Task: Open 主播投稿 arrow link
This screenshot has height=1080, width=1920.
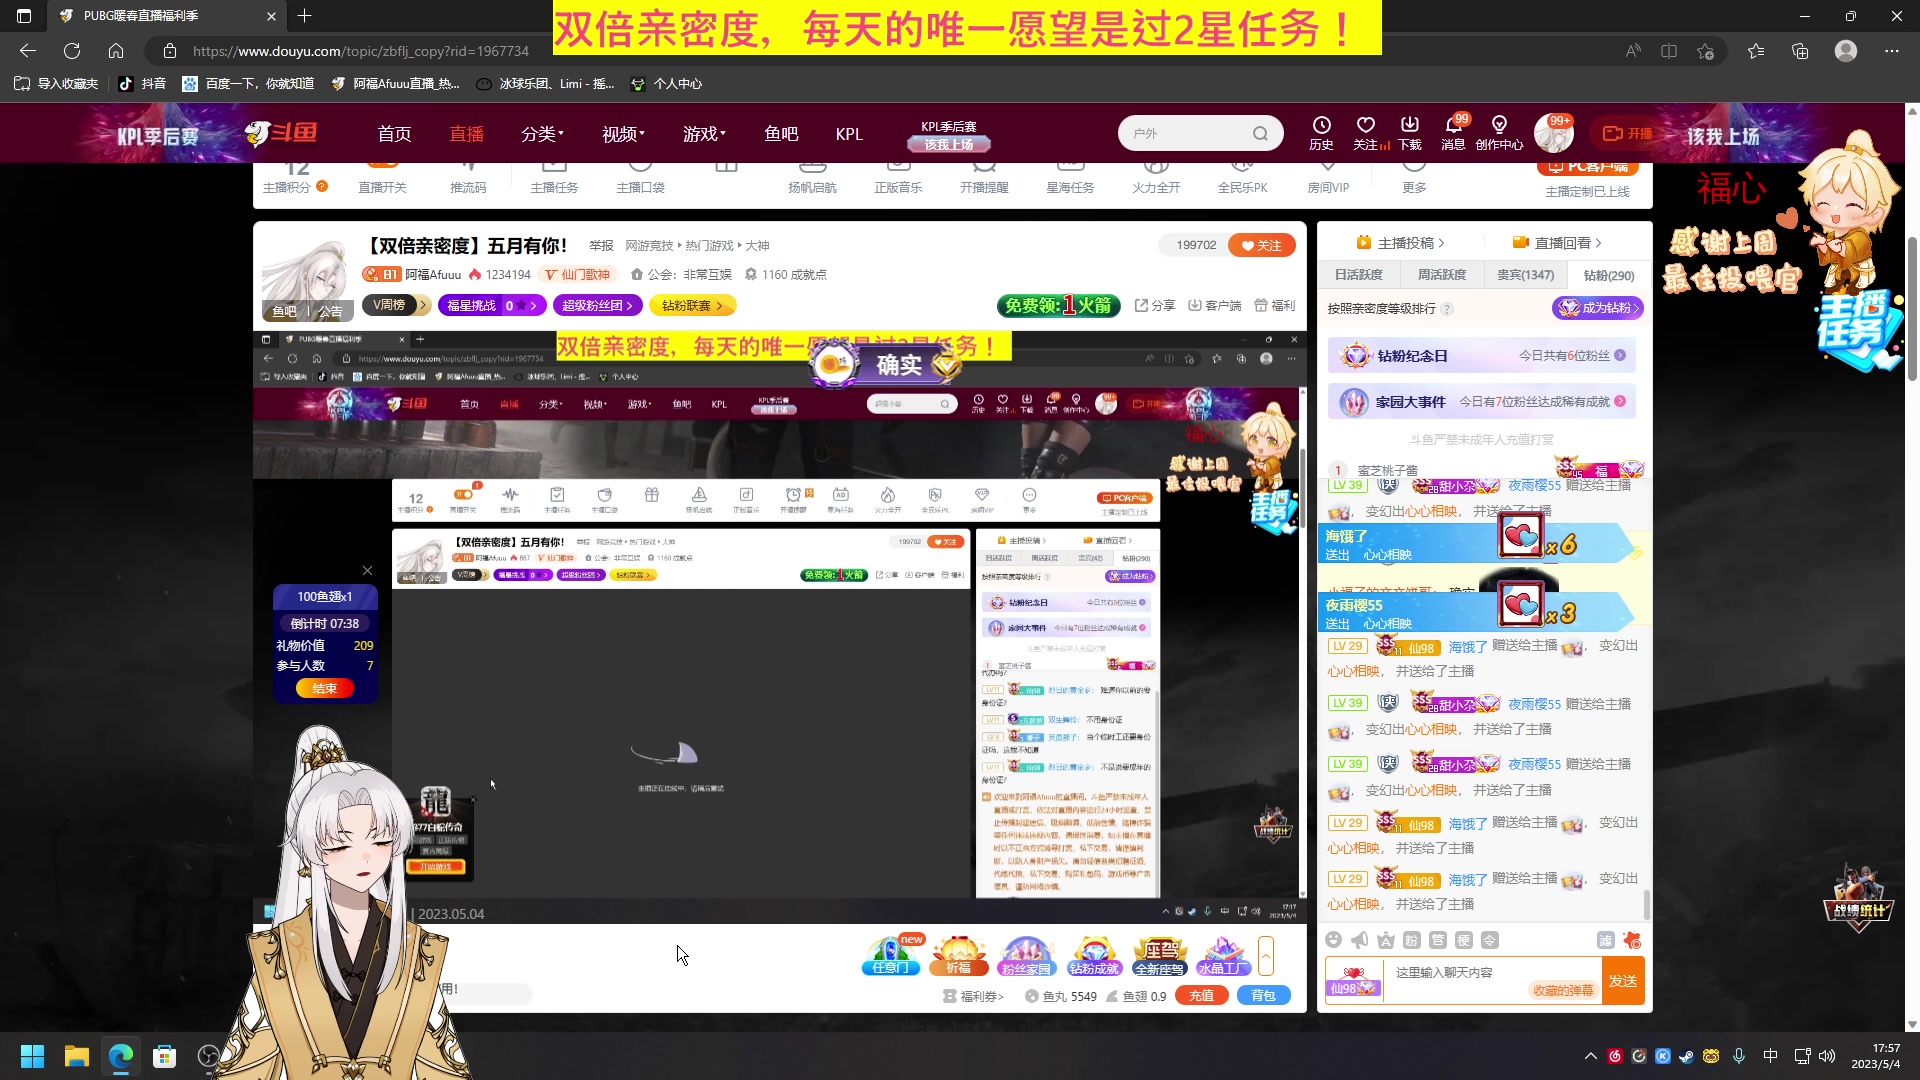Action: 1400,243
